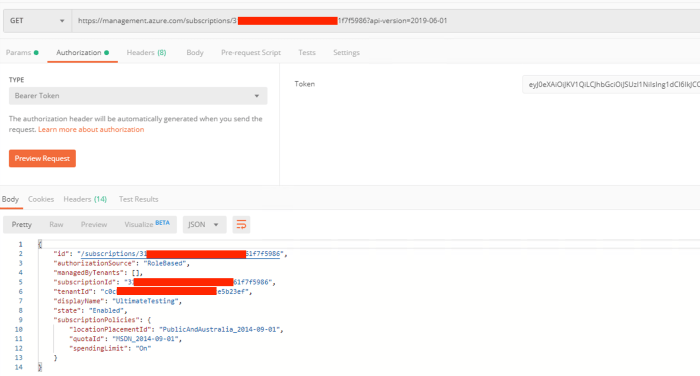Click the "Enabled" state value
Screen dimensions: 700x376
(x=107, y=310)
